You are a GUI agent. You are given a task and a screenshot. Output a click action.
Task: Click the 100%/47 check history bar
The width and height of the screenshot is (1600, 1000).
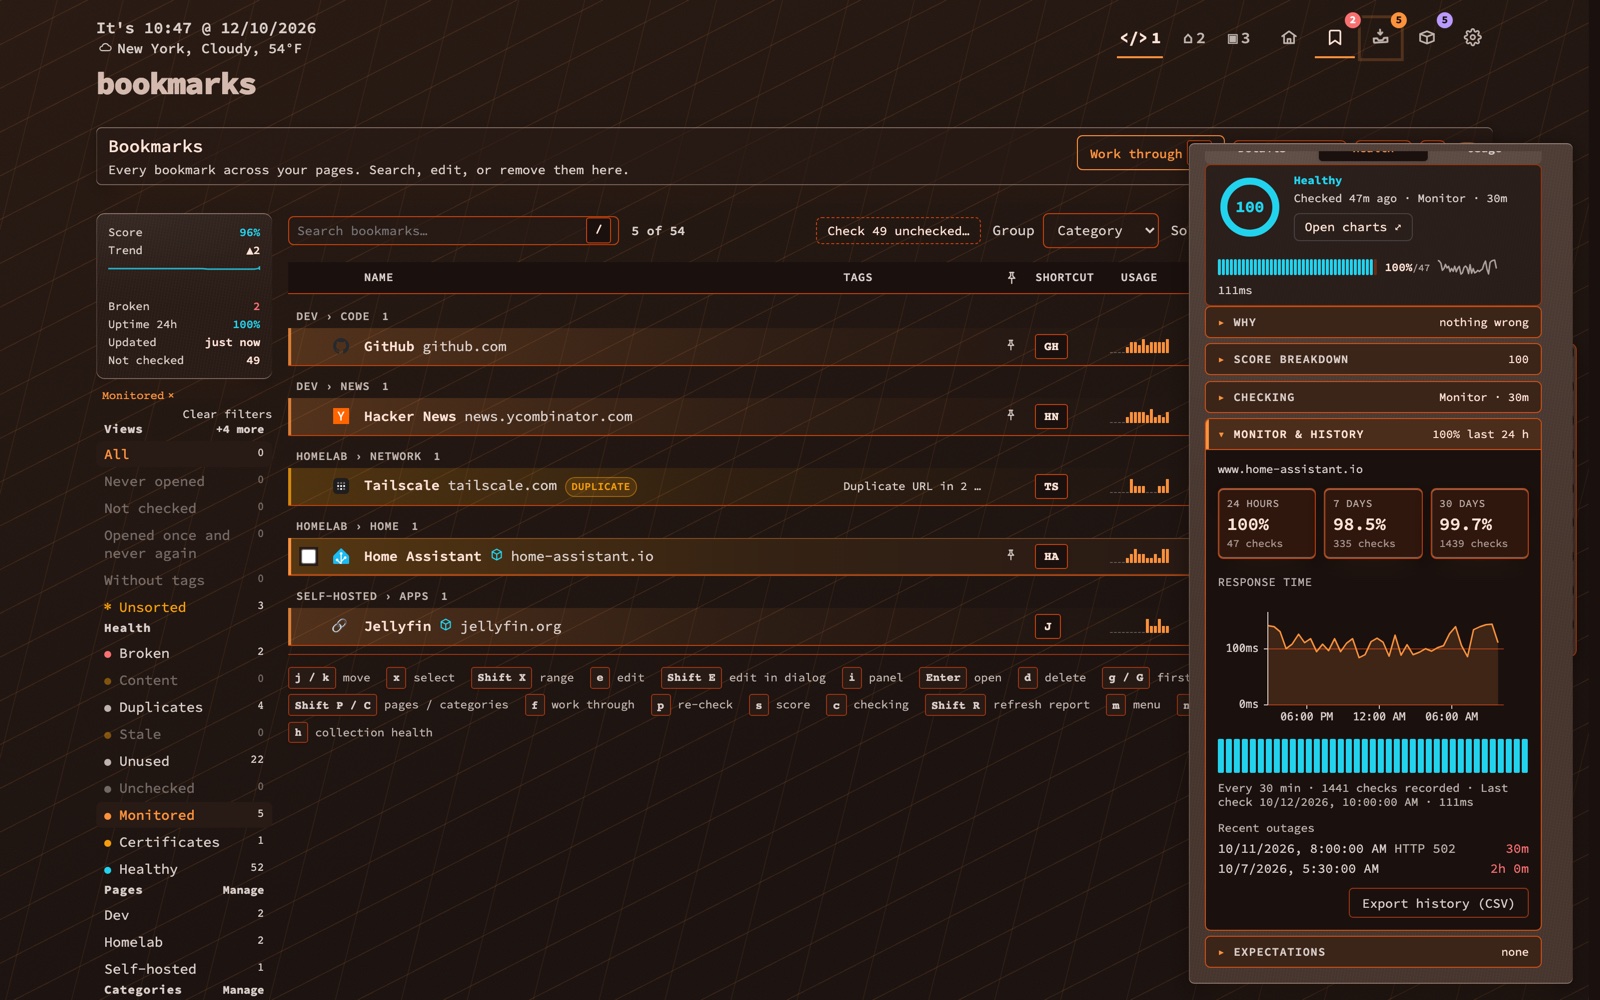pos(1296,267)
